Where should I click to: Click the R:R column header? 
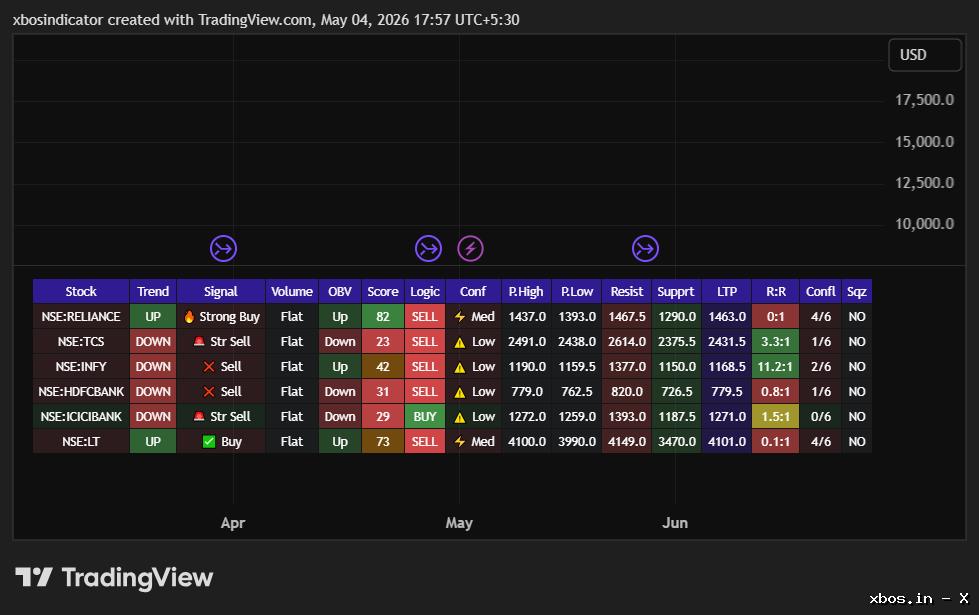pos(776,292)
